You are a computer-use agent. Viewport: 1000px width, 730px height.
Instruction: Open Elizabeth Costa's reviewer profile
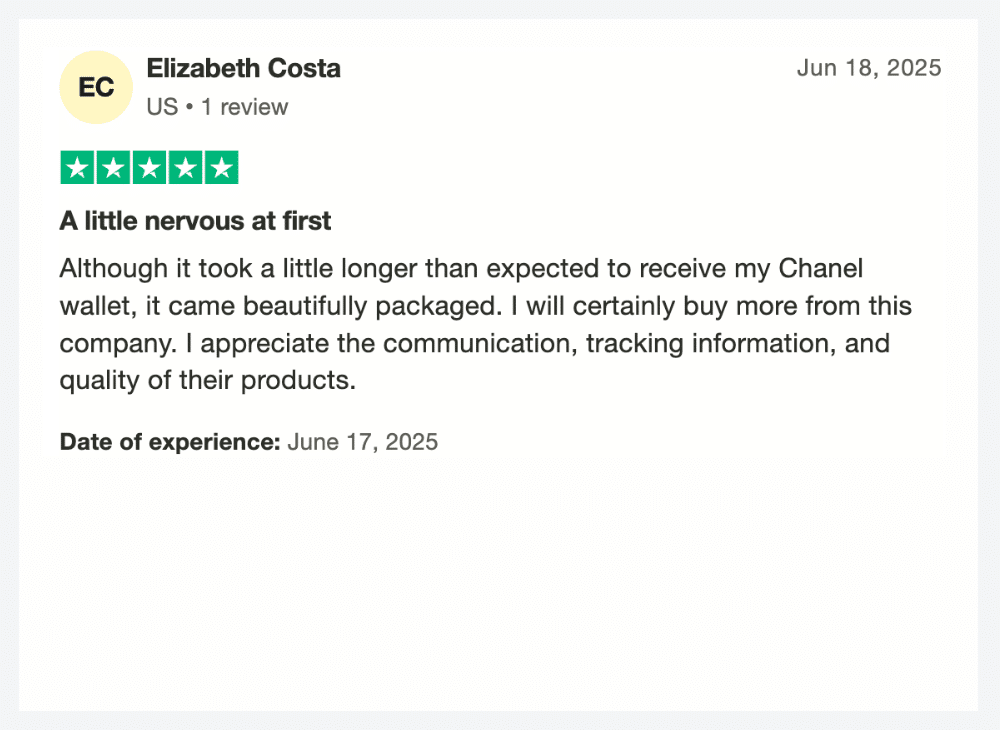pos(243,68)
